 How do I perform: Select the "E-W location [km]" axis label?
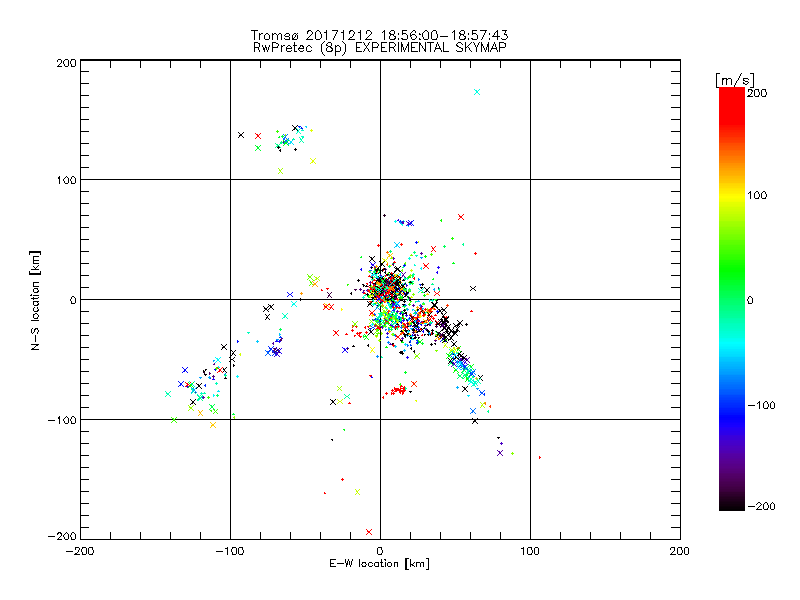tap(379, 563)
